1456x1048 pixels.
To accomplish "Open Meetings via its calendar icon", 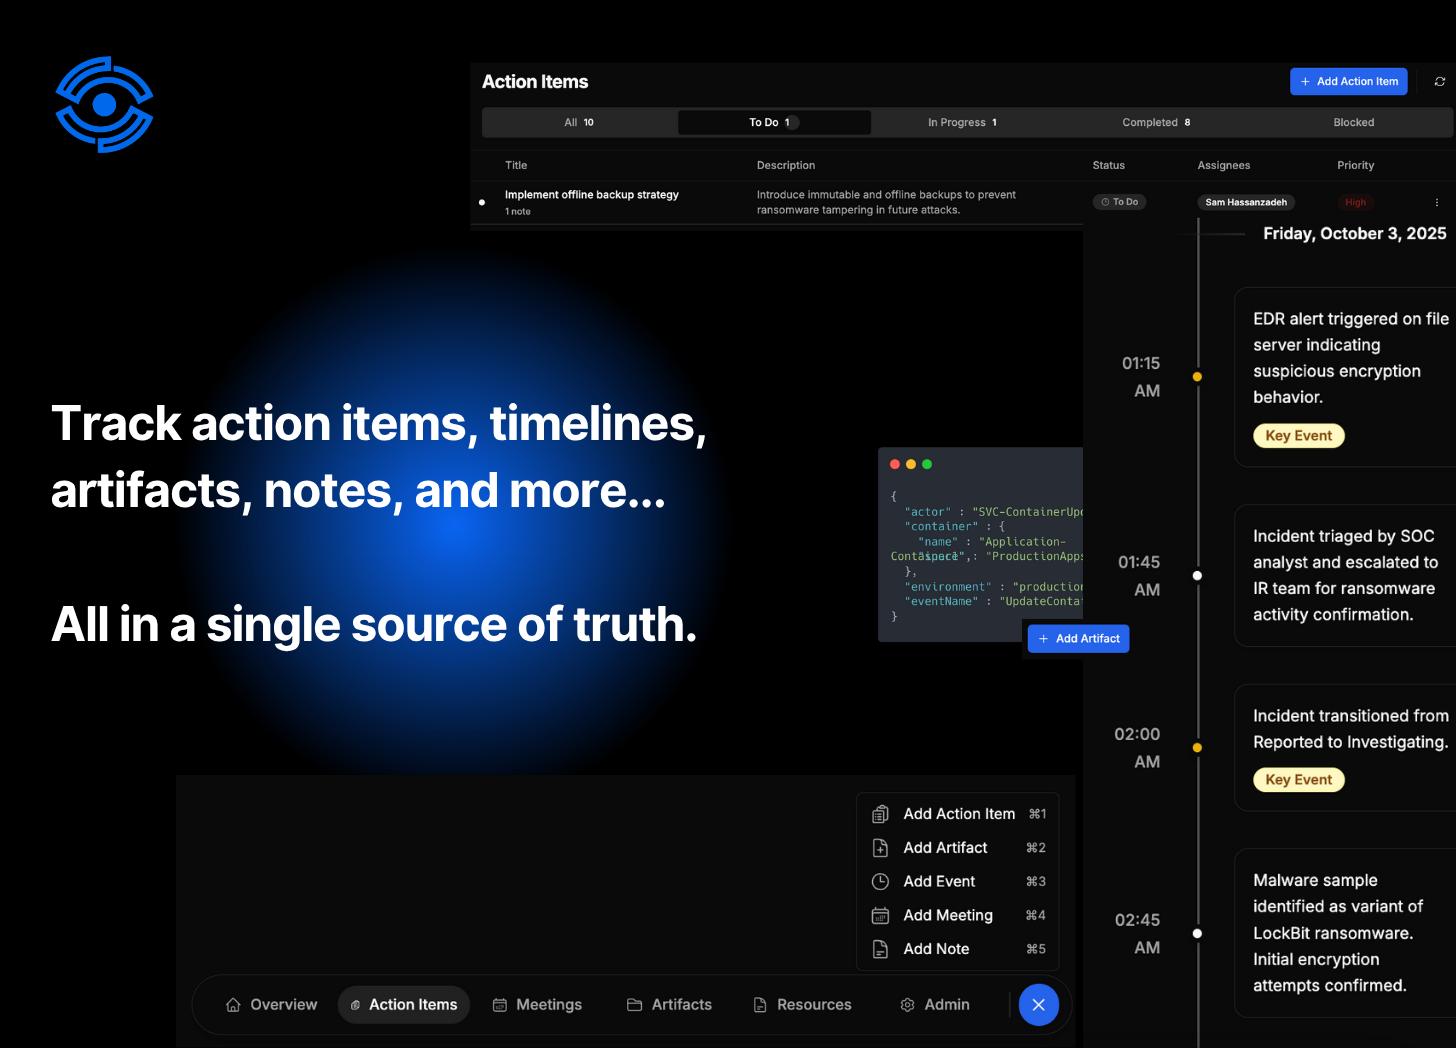I will (500, 1004).
